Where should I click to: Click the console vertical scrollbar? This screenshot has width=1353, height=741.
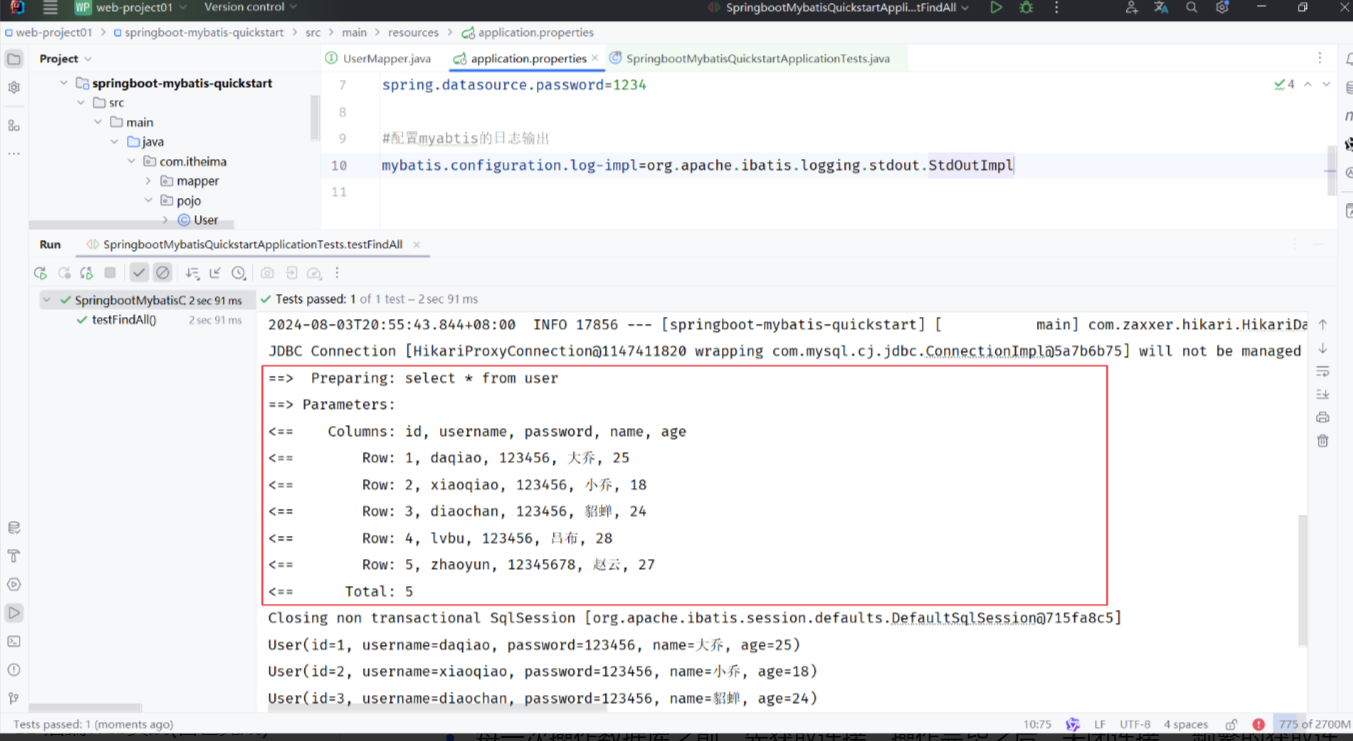tap(1302, 580)
